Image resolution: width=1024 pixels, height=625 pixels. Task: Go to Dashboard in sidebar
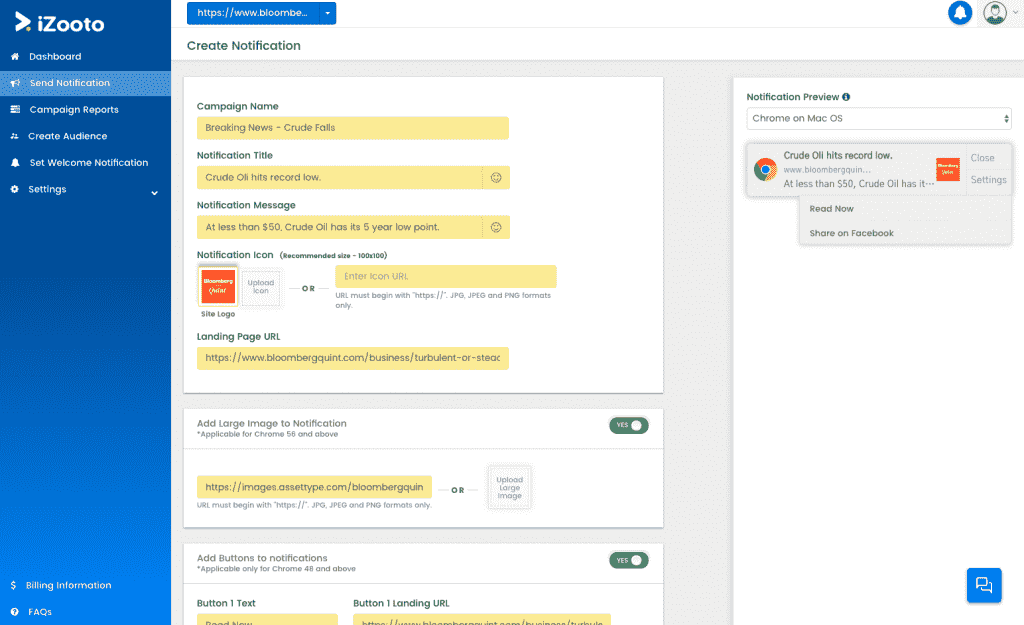tap(55, 57)
